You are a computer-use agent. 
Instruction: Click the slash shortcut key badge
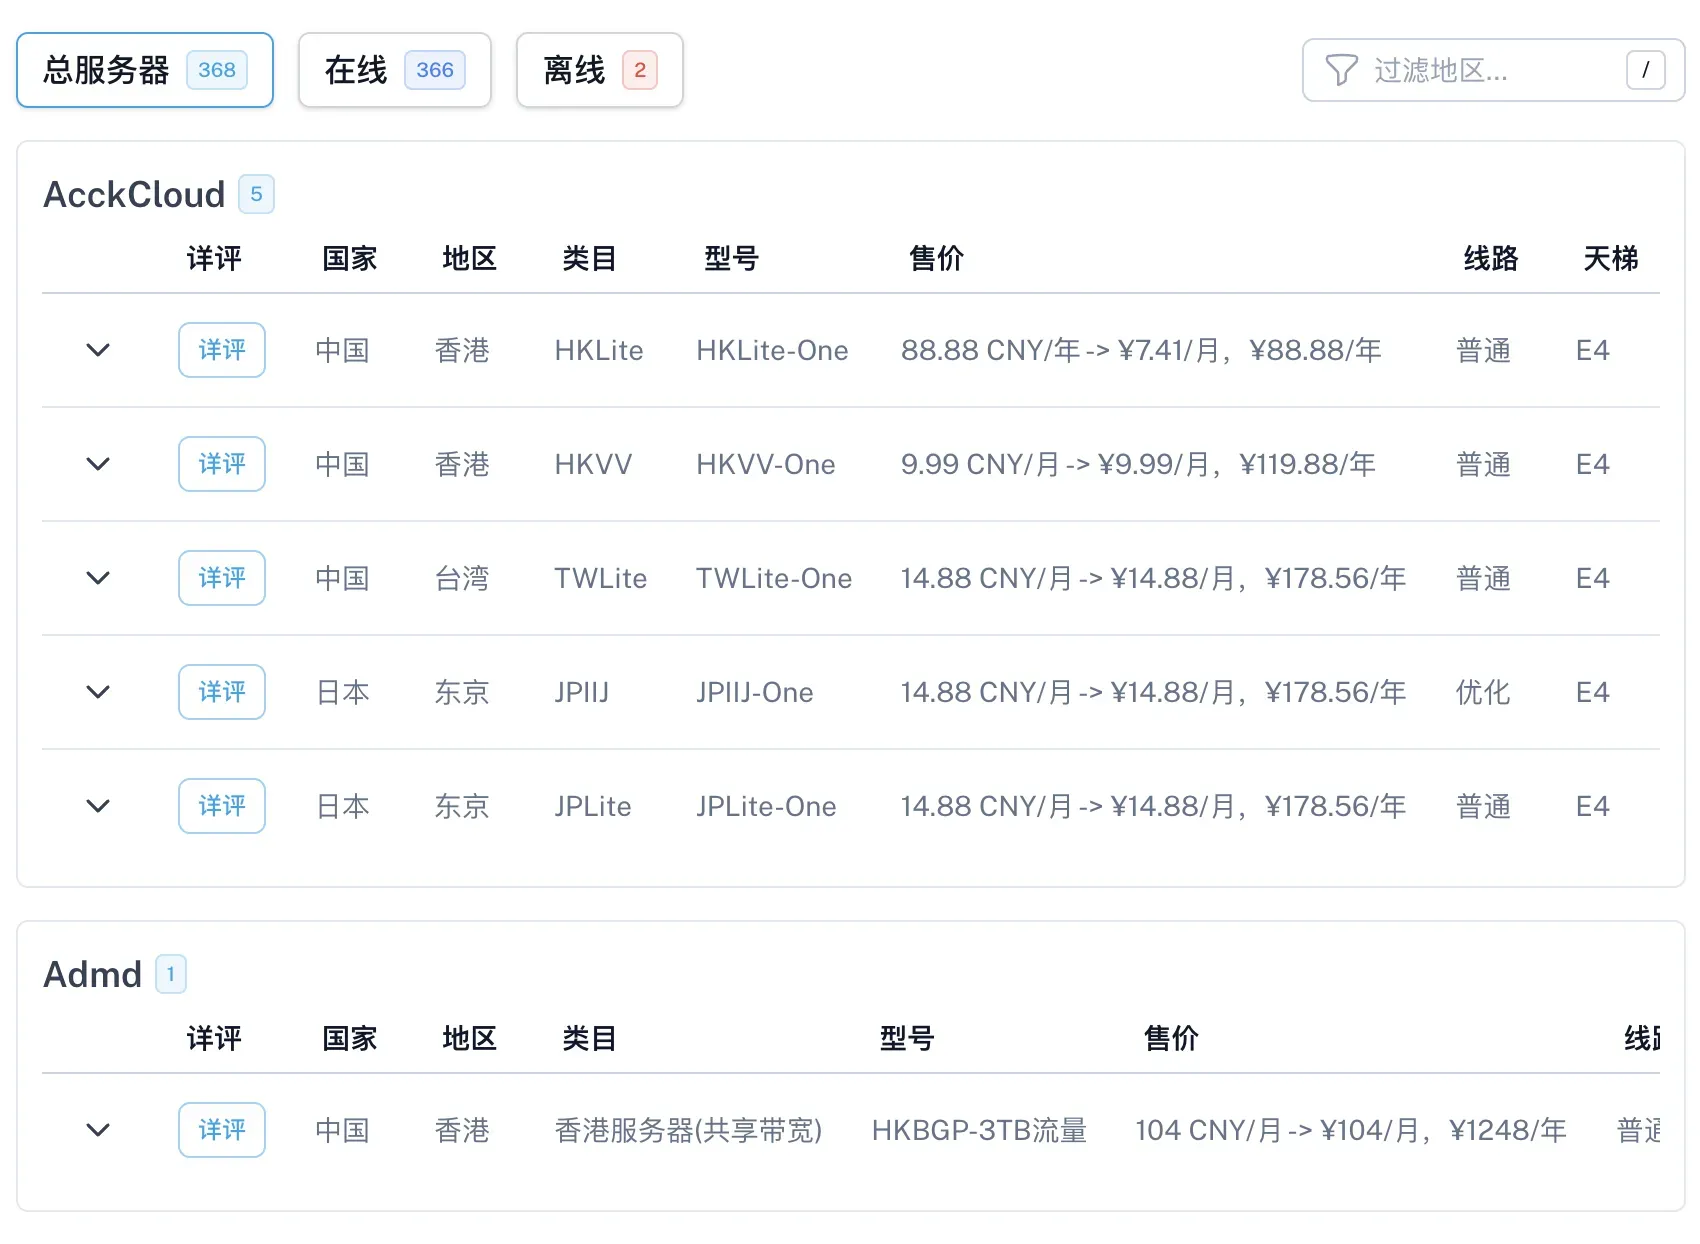coord(1645,70)
